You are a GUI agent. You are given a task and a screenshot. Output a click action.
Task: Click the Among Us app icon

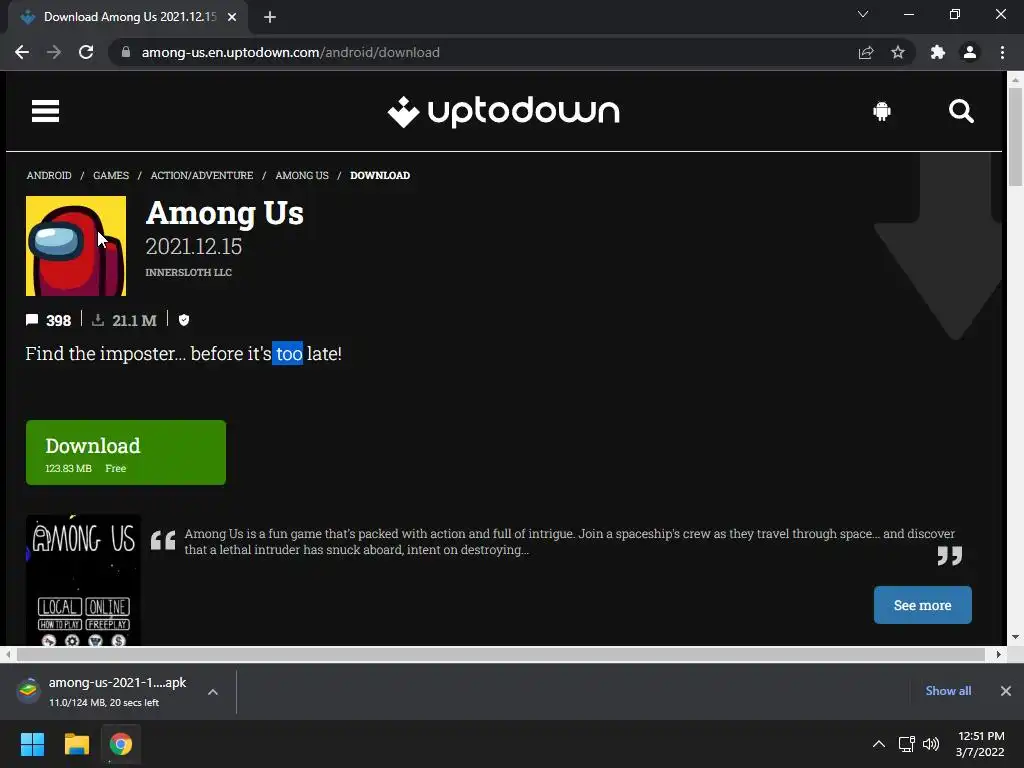tap(76, 246)
